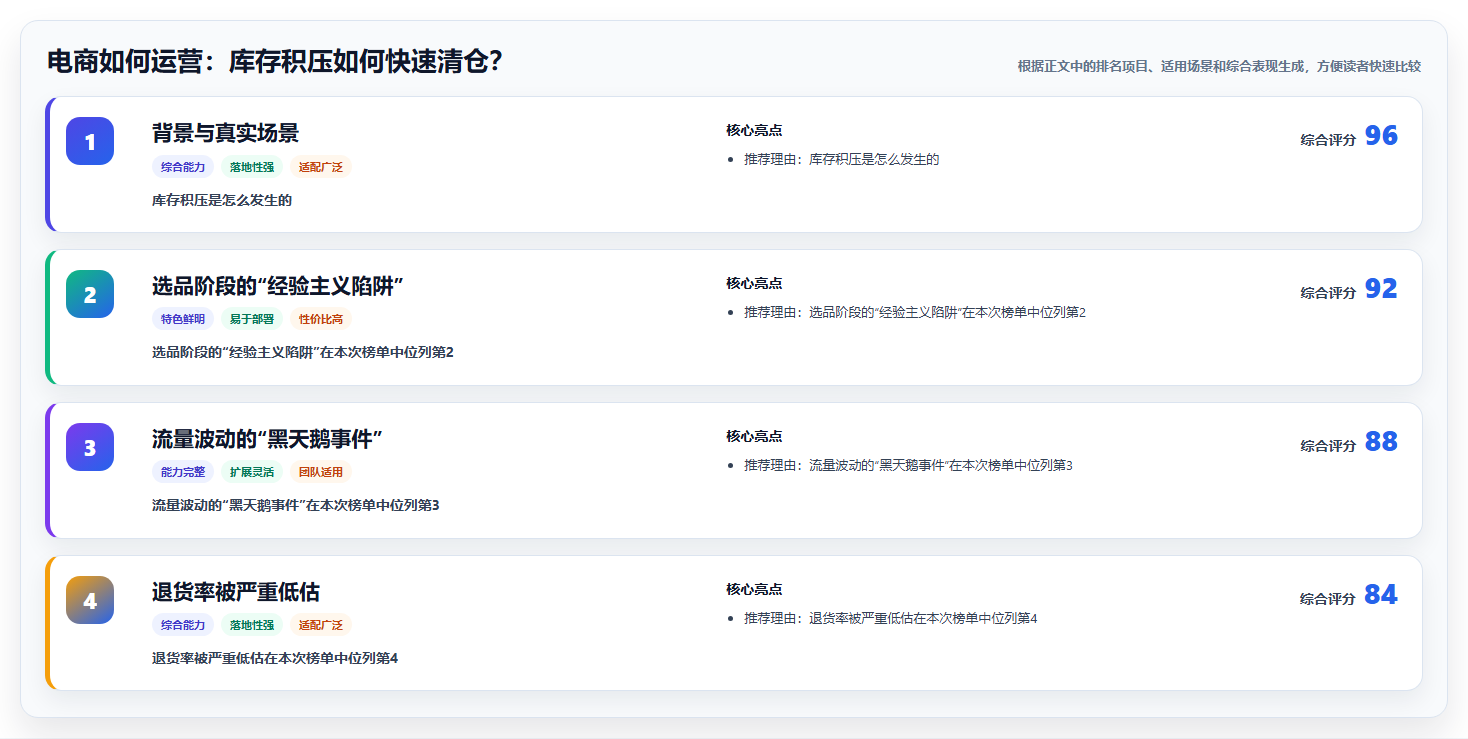Click 综合评分 label beside 84
1468x739 pixels.
click(x=1328, y=599)
